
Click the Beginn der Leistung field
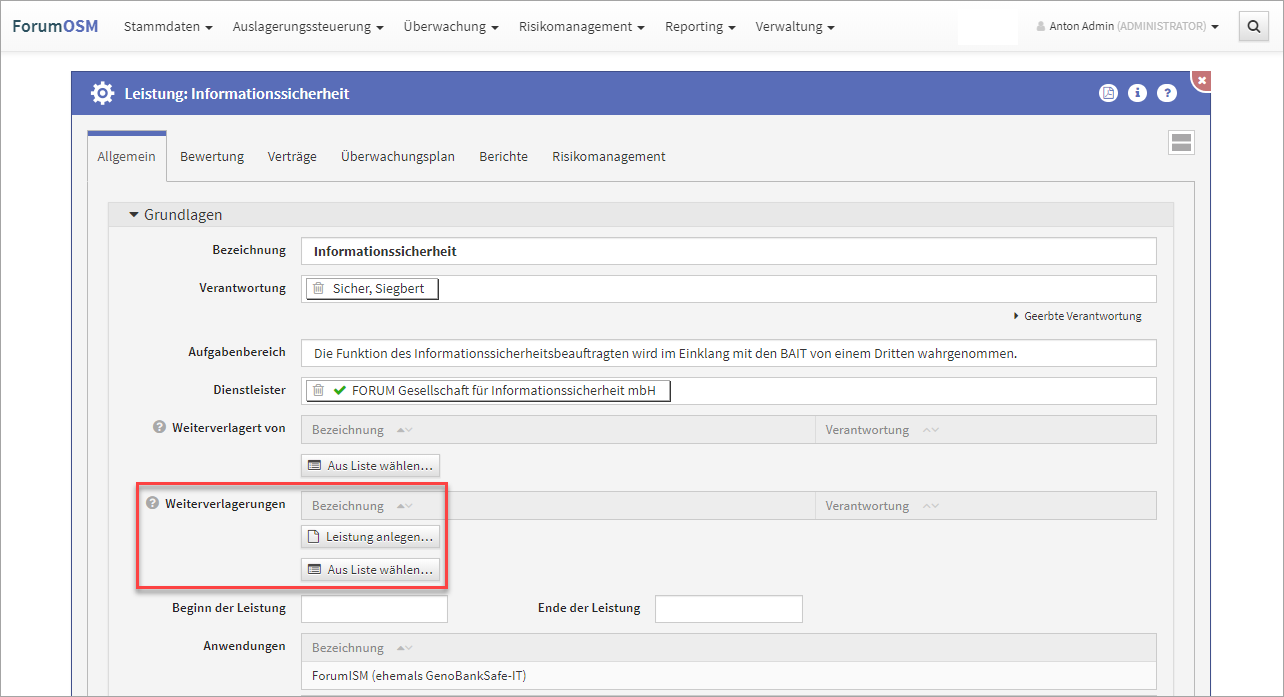(x=374, y=609)
